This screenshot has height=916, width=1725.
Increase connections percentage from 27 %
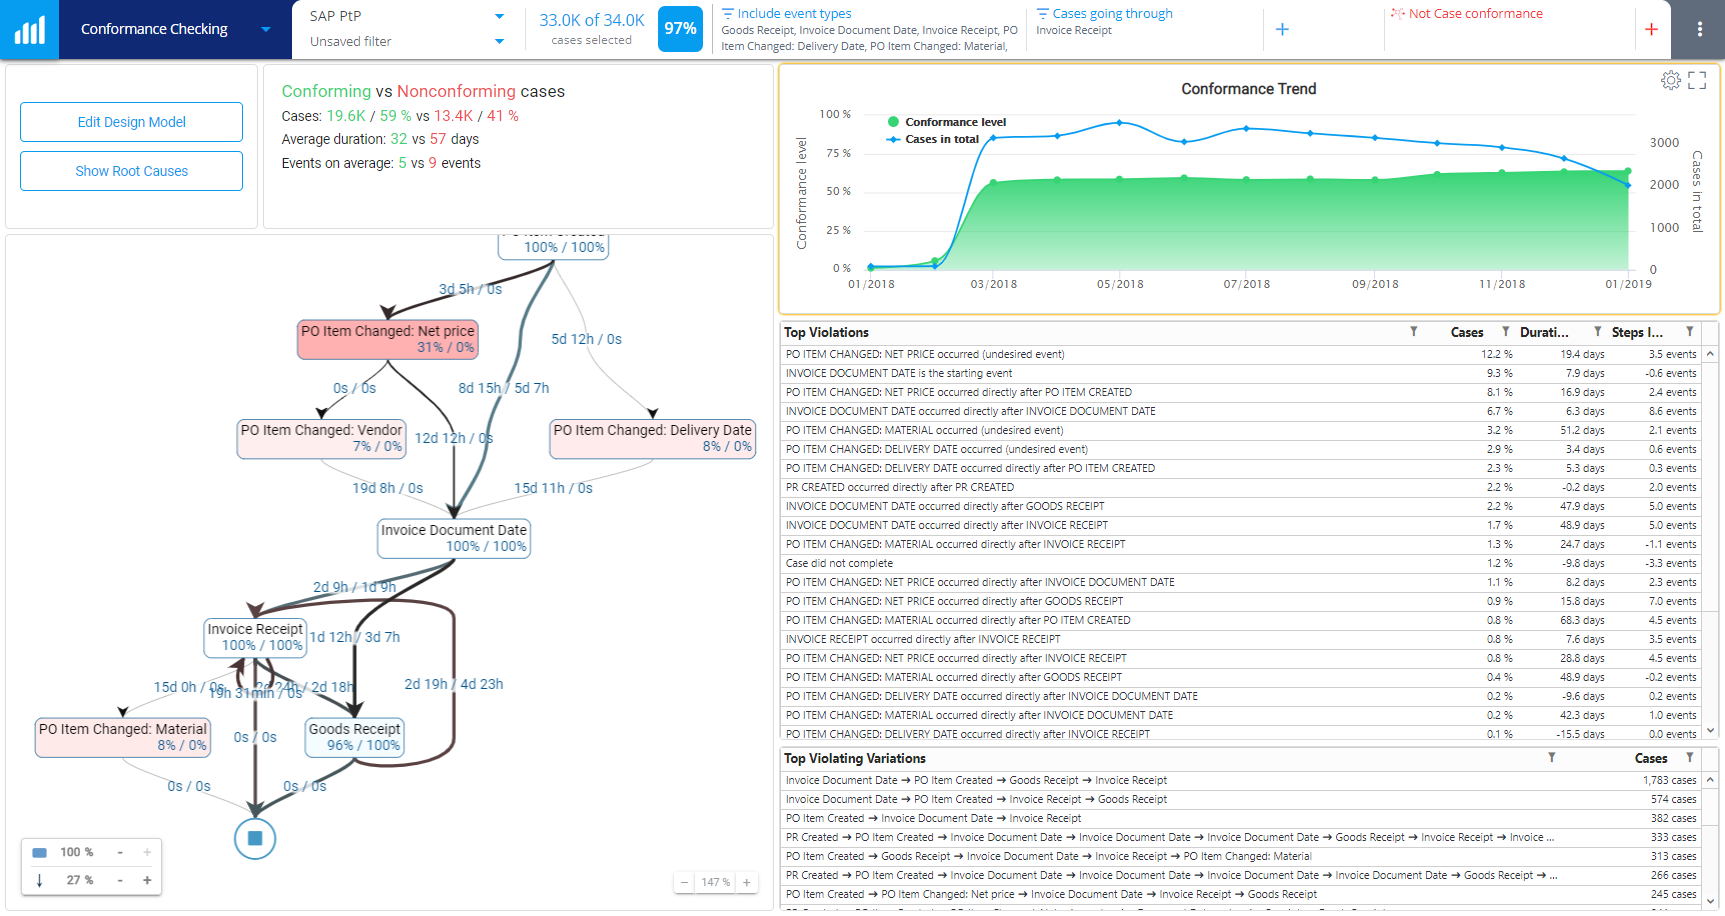tap(147, 880)
